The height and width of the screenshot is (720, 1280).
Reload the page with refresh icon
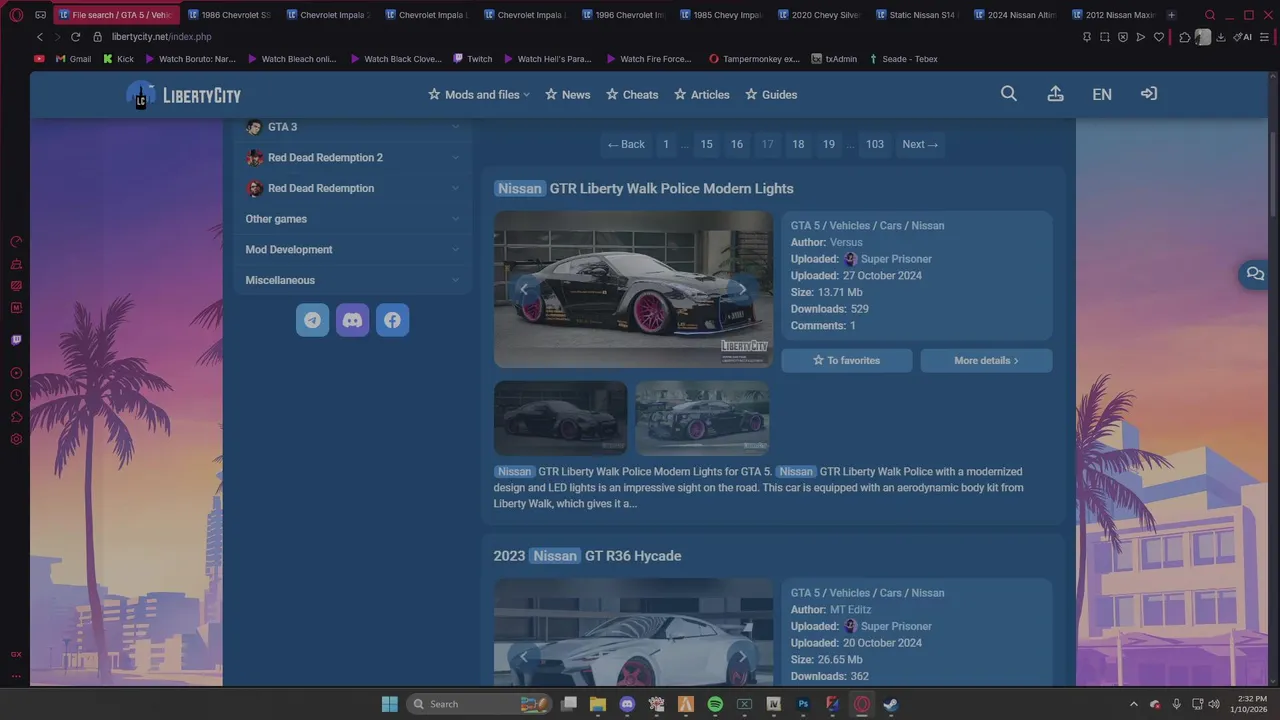tap(75, 37)
